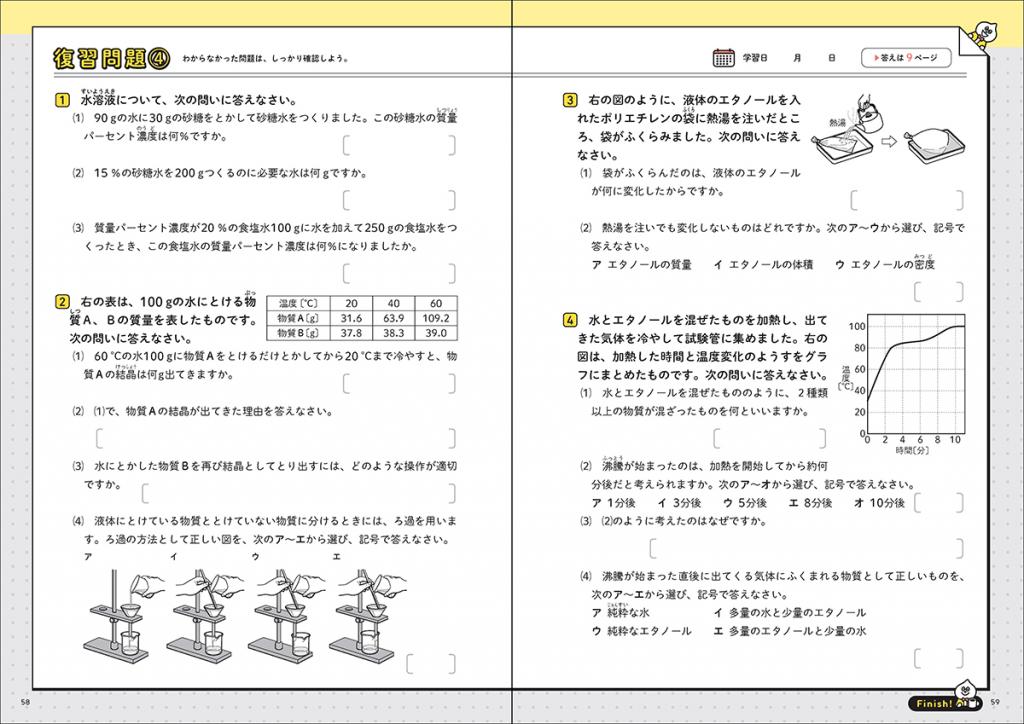Click the 学習日 label
This screenshot has width=1024, height=724.
(x=755, y=58)
